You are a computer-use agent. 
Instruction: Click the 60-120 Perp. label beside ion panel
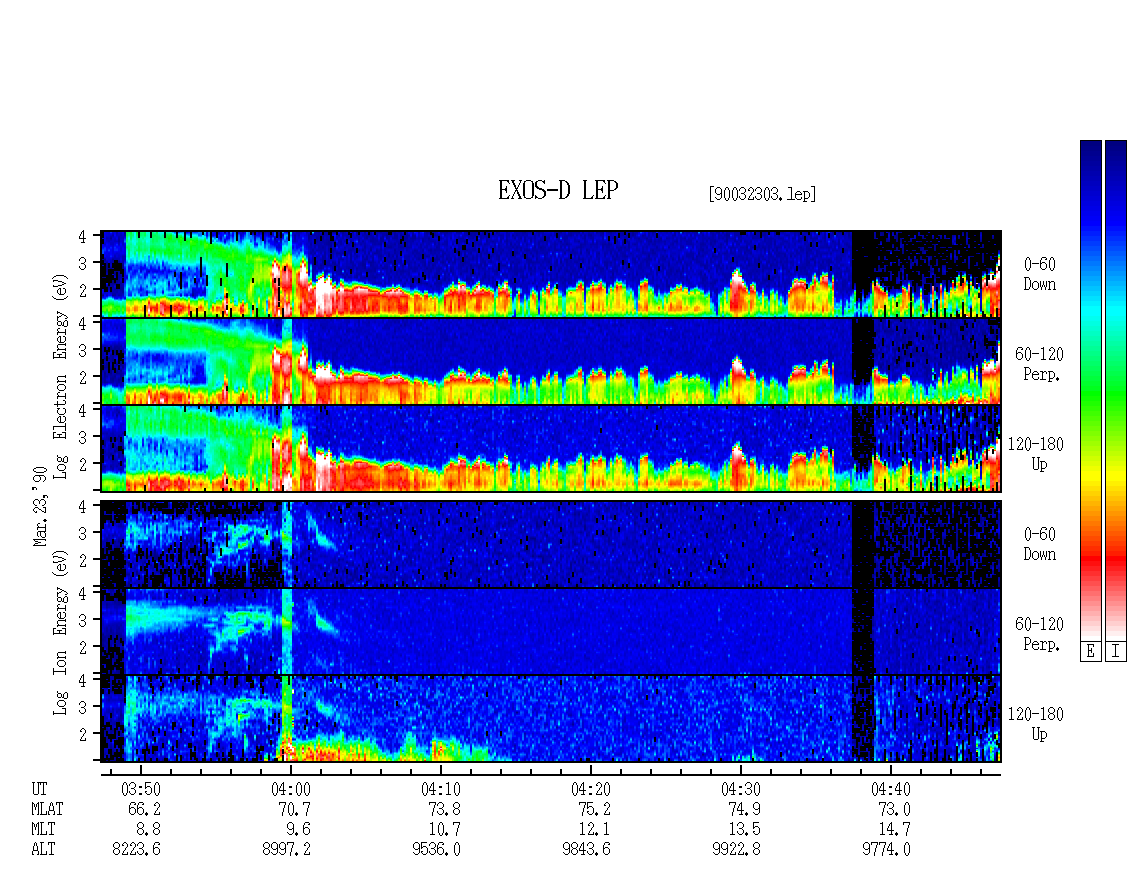point(1039,634)
